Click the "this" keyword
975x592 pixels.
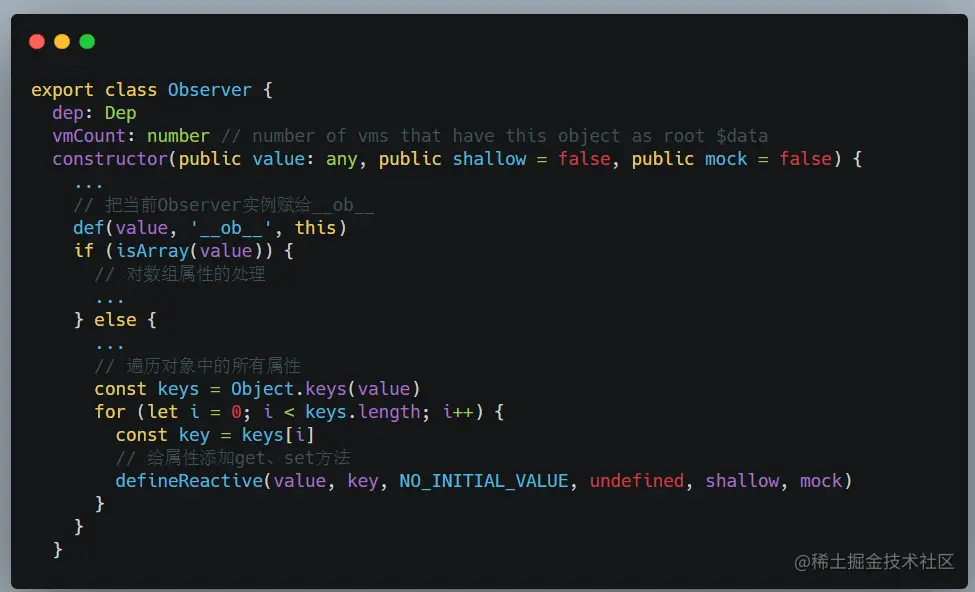pyautogui.click(x=315, y=228)
